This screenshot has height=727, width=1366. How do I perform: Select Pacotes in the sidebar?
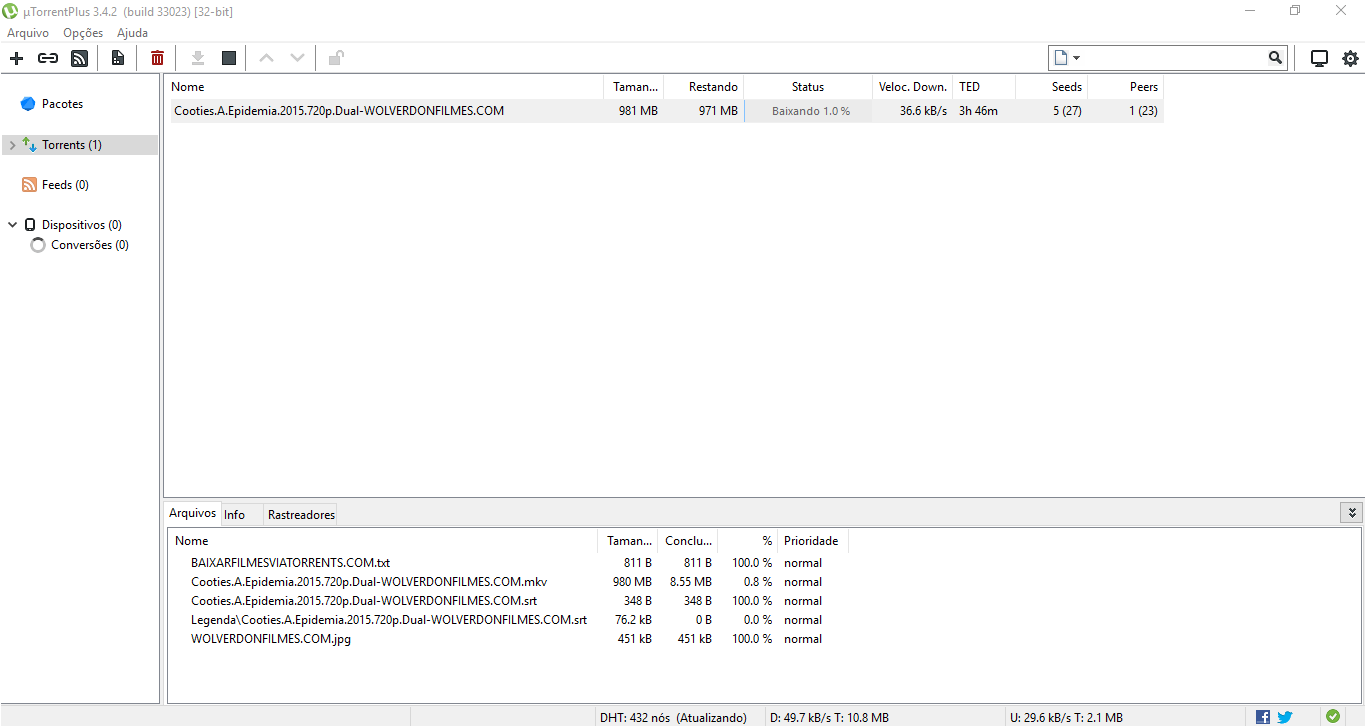(62, 104)
